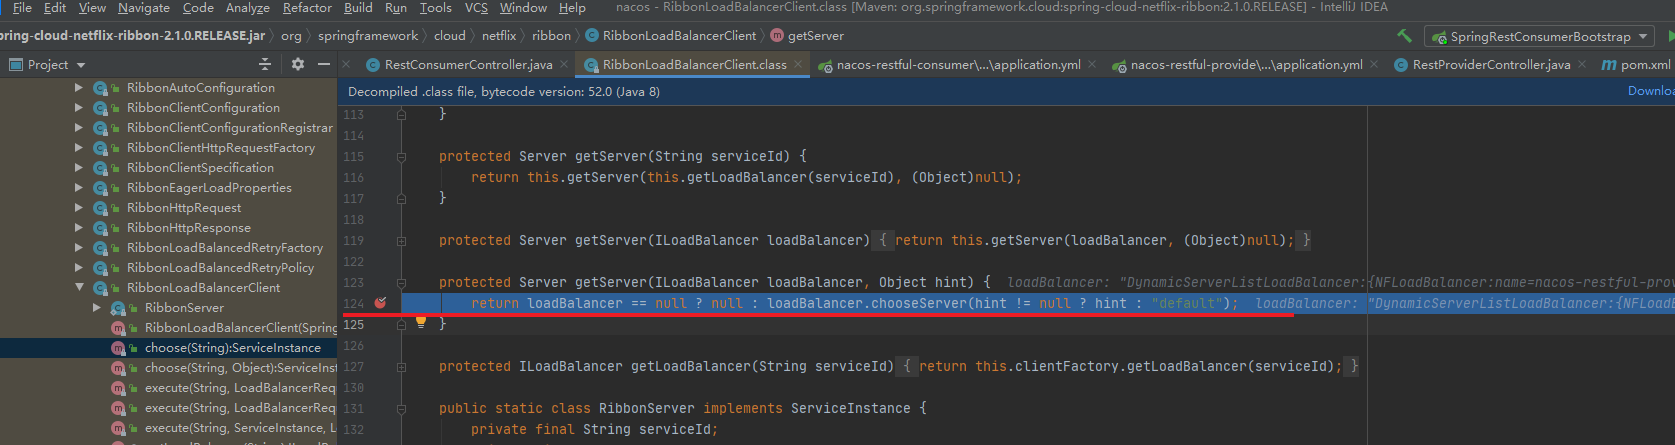Open the View menu

coord(92,7)
